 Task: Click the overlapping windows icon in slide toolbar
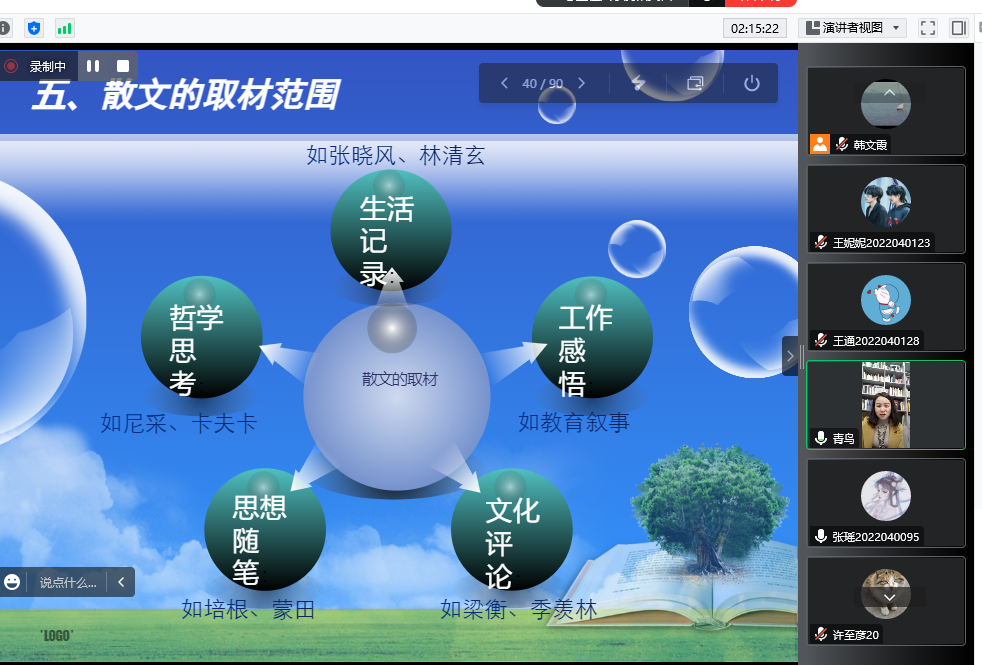(x=695, y=83)
